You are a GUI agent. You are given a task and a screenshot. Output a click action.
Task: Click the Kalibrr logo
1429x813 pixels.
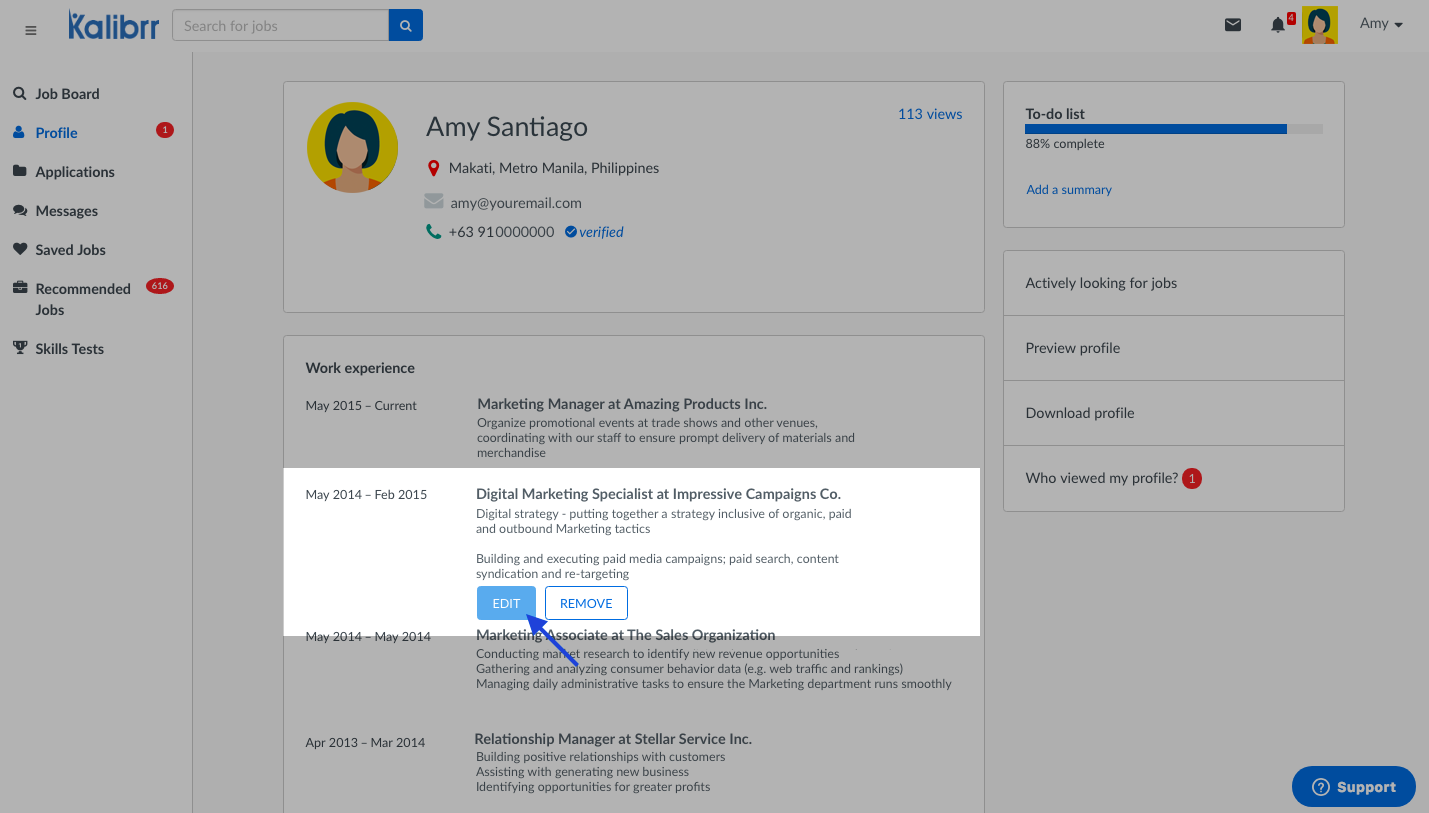114,26
